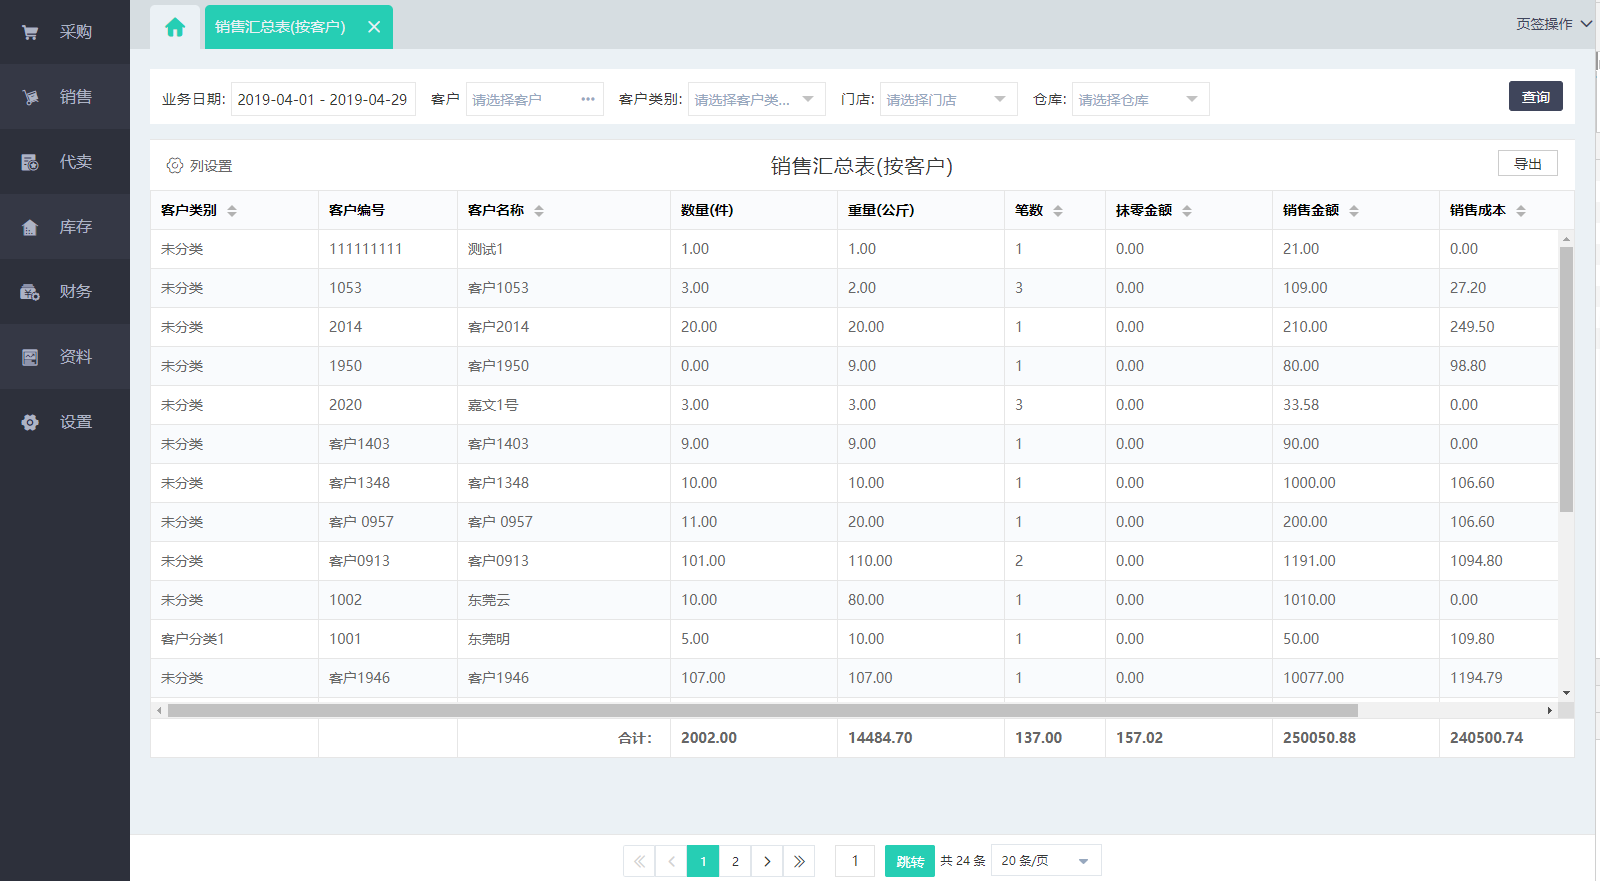
Task: Click the 查询 search button
Action: tap(1535, 96)
